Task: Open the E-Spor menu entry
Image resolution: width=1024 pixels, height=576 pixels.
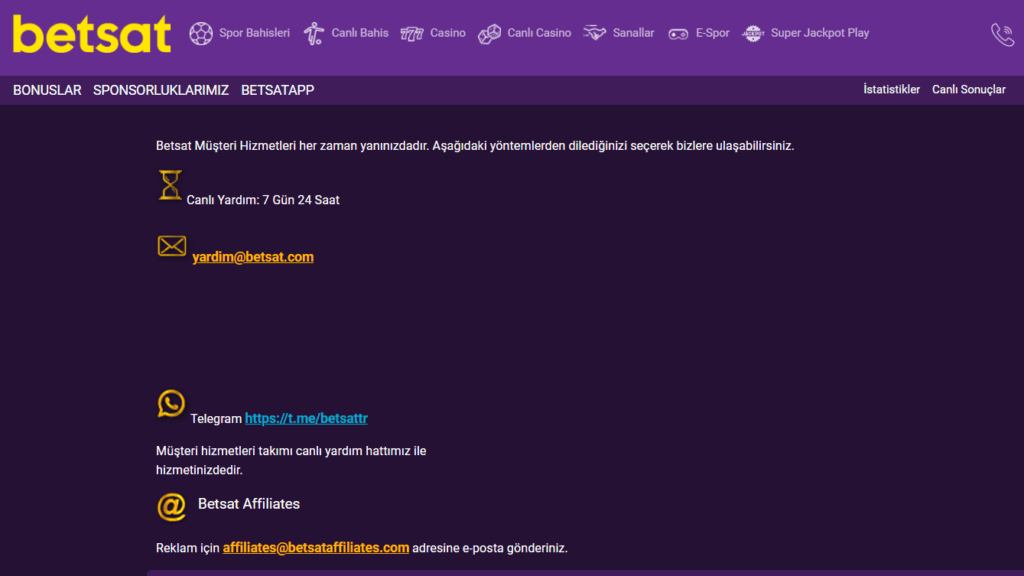Action: tap(712, 33)
